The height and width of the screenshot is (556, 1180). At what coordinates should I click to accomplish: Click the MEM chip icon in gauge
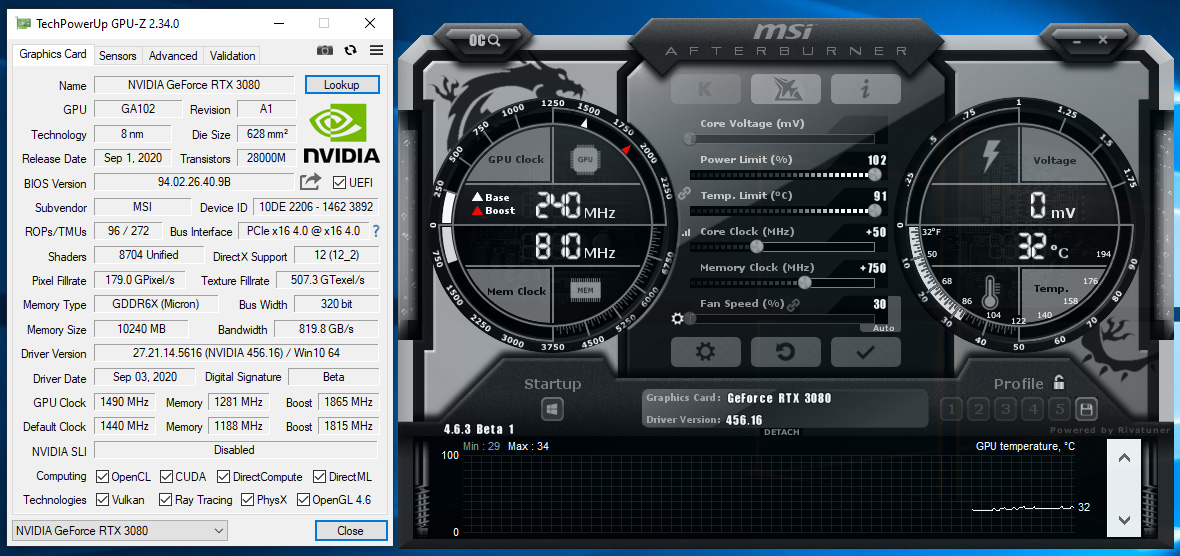585,289
